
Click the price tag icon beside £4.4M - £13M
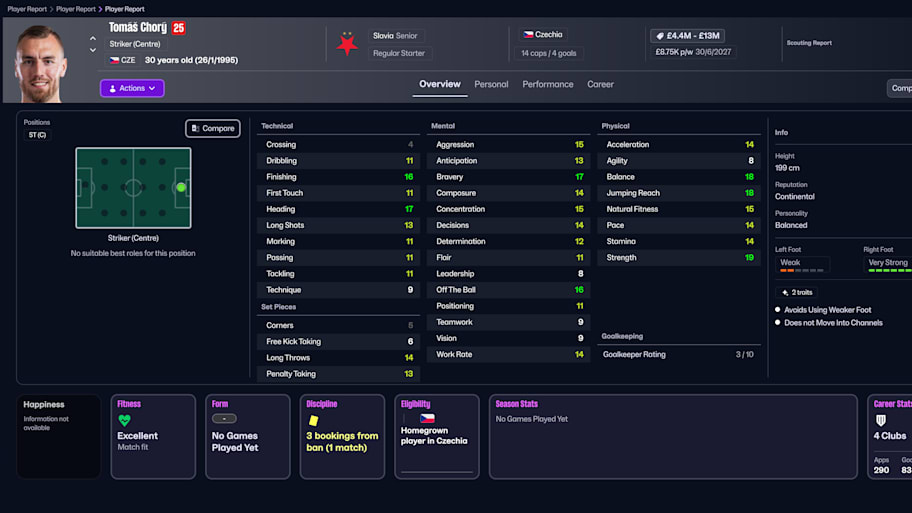point(660,36)
